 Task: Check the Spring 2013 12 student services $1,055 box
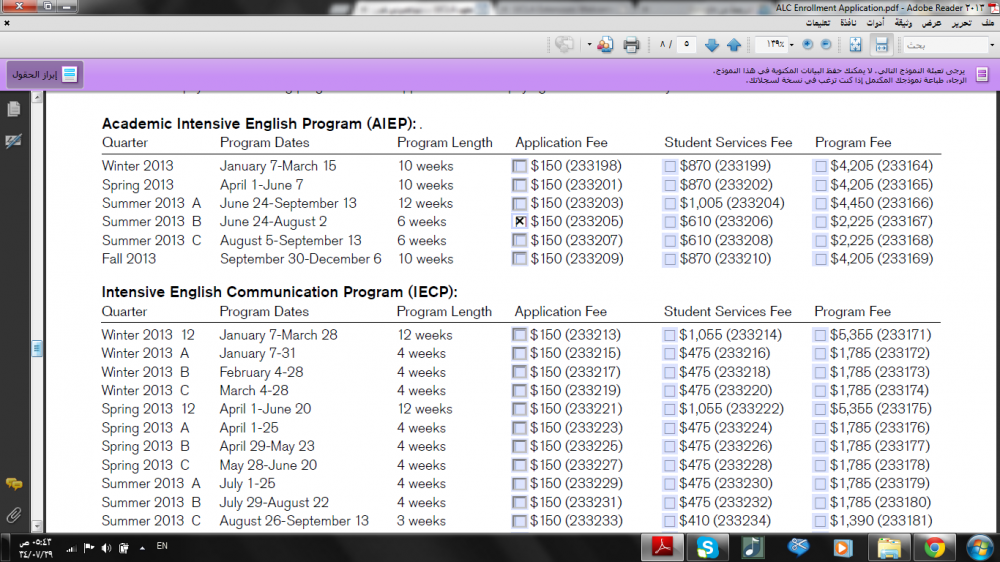click(x=670, y=409)
